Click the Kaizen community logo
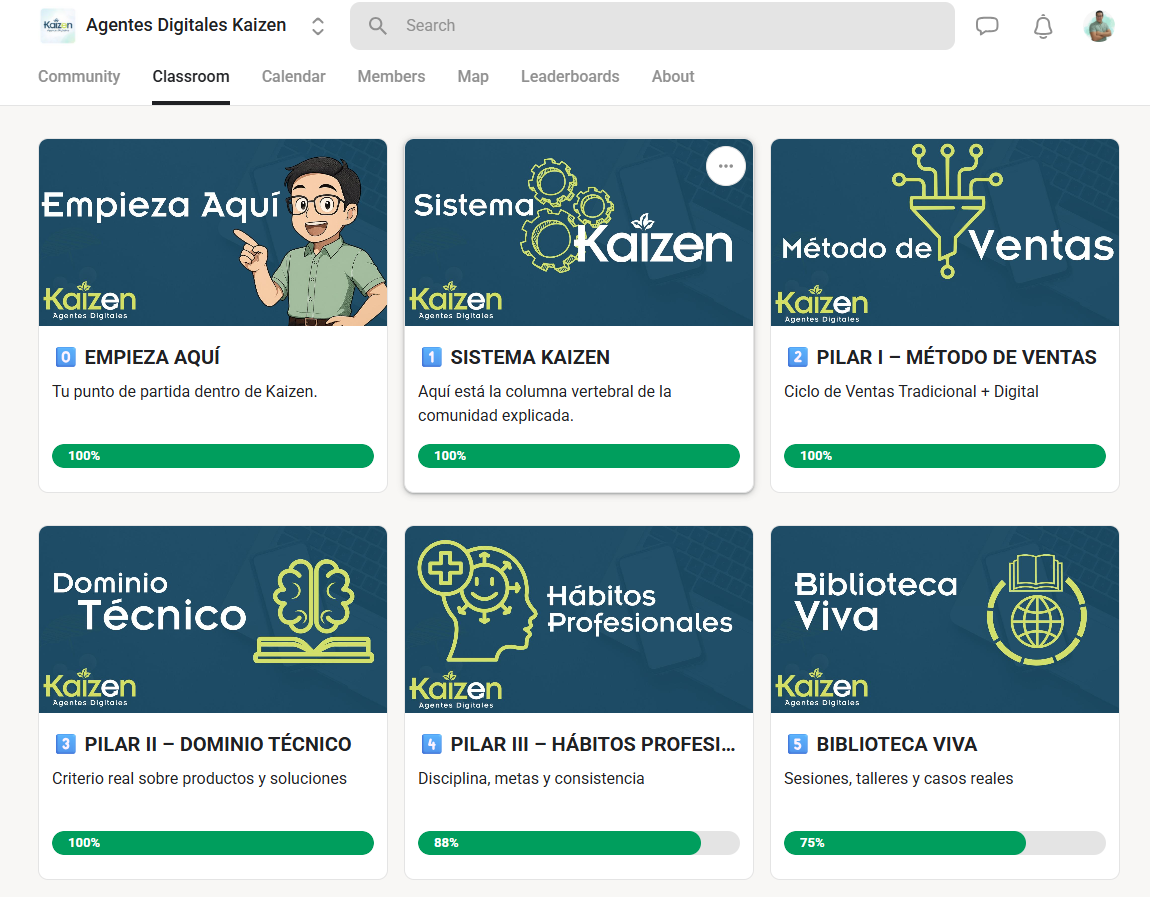This screenshot has height=897, width=1150. pos(58,26)
